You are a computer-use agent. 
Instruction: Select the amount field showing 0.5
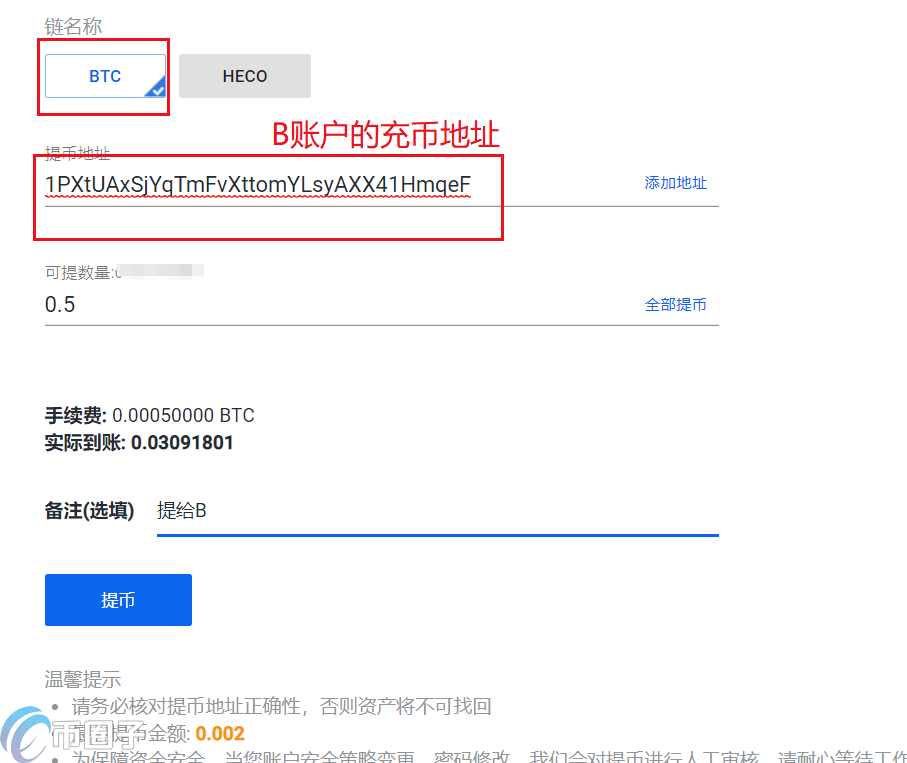pos(300,304)
